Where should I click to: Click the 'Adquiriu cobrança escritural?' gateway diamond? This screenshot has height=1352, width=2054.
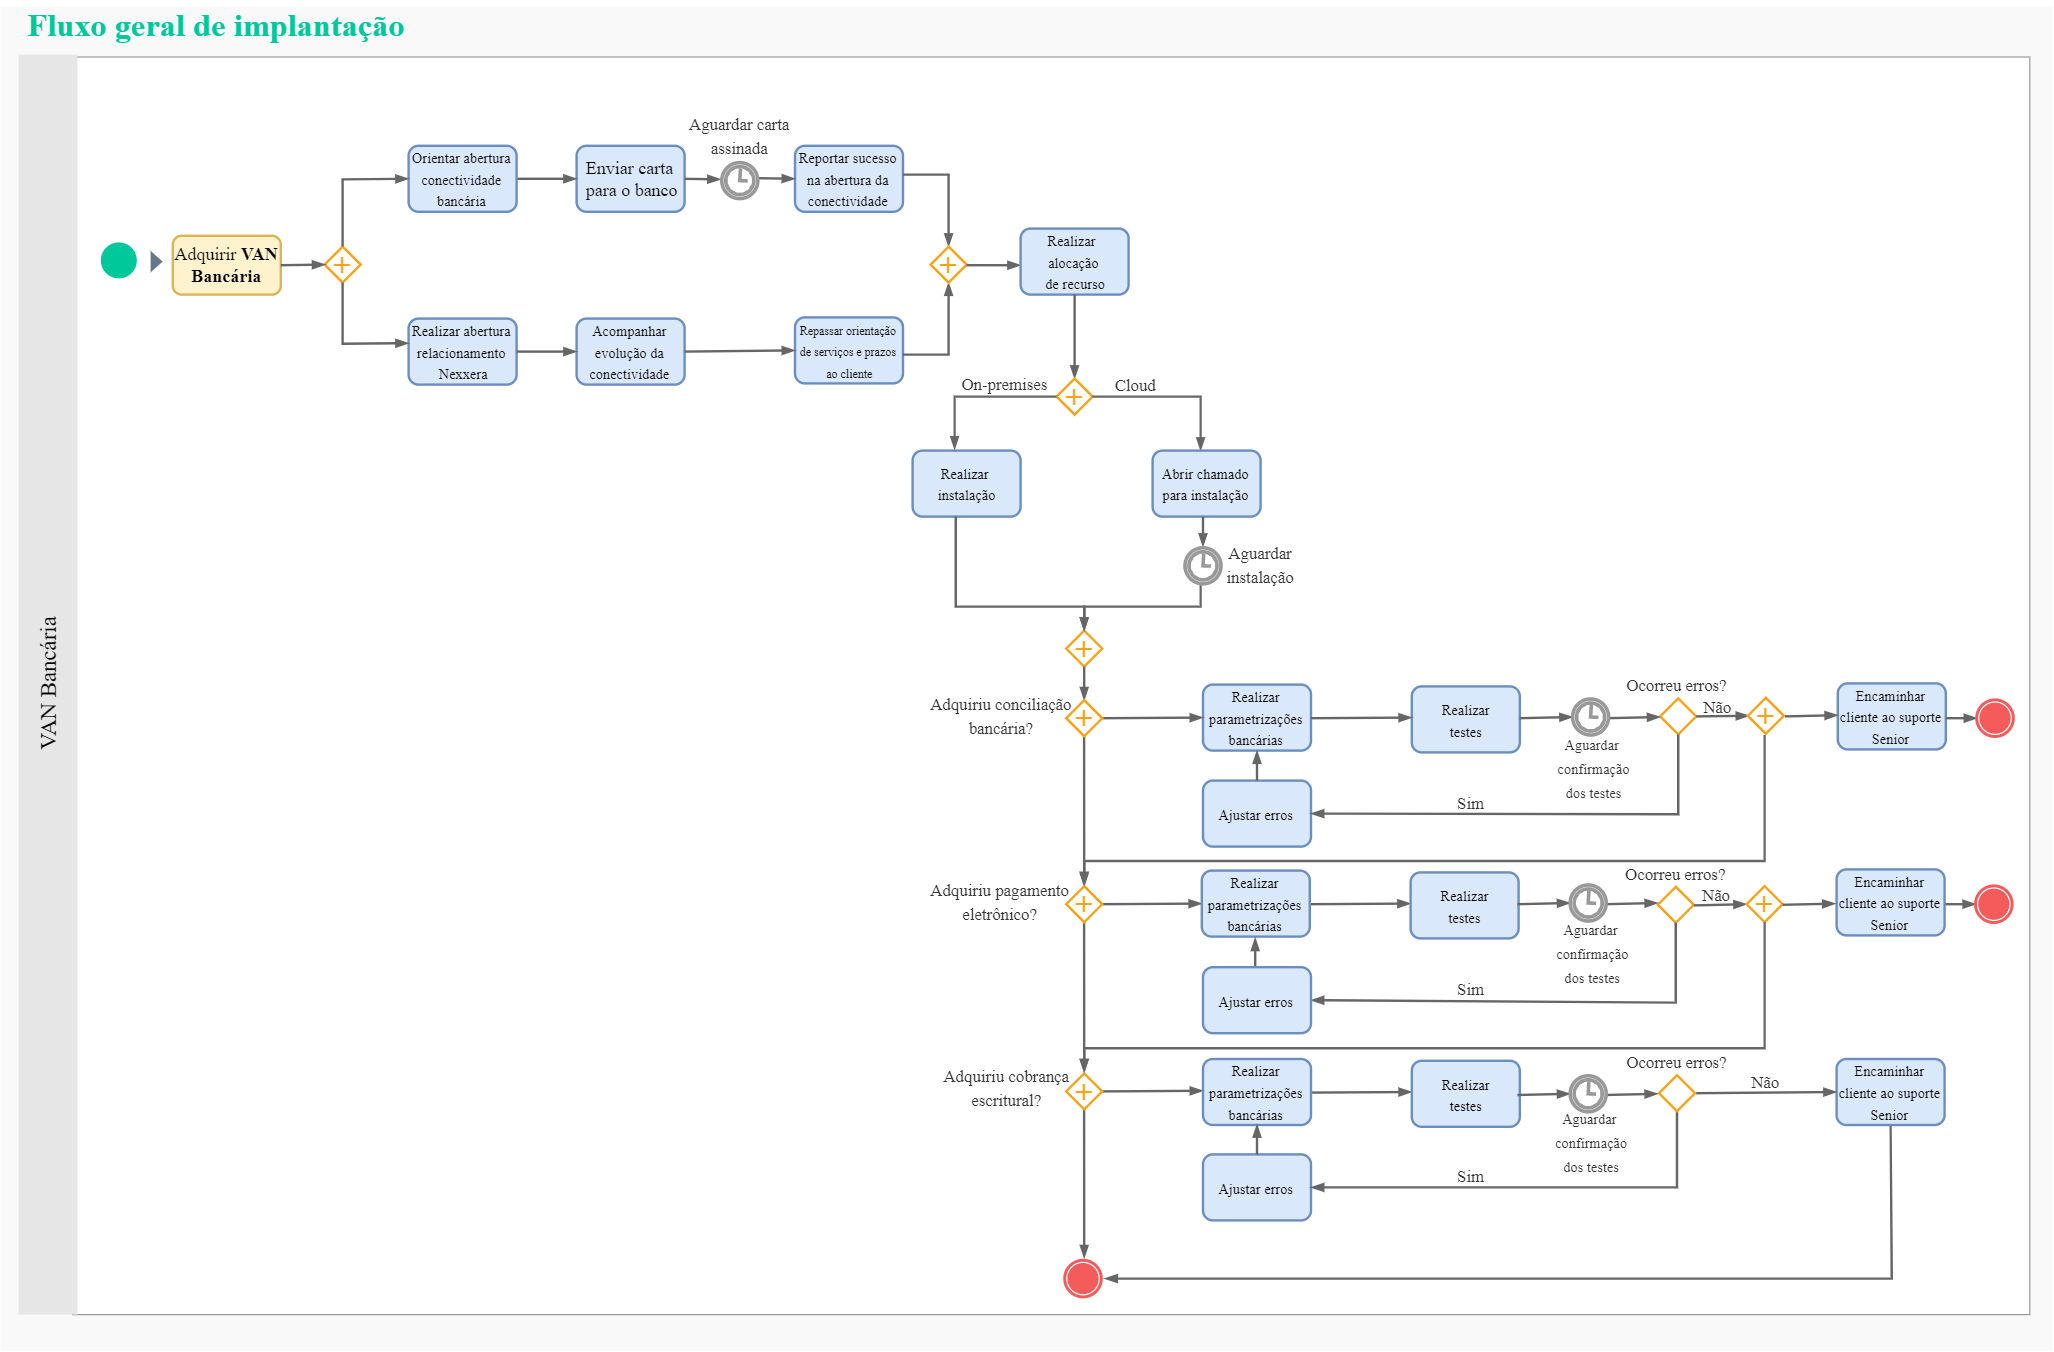pos(1083,1092)
